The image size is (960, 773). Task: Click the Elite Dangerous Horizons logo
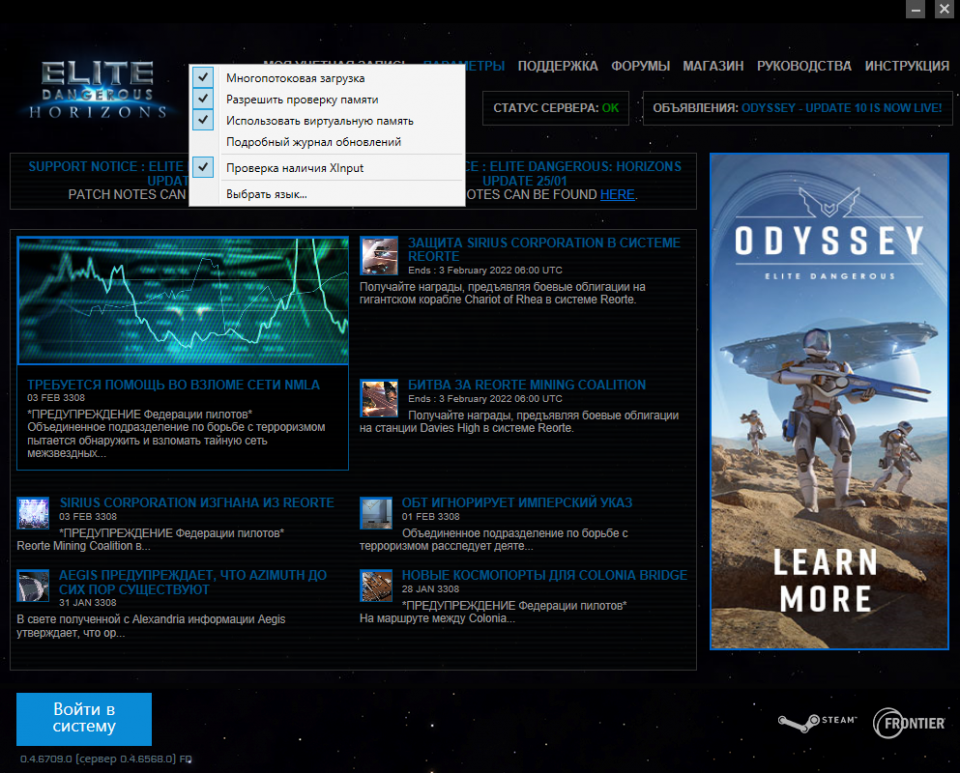(x=98, y=89)
